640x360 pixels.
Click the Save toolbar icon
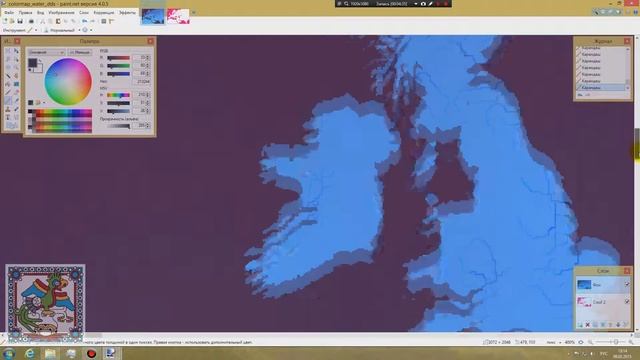[x=20, y=21]
